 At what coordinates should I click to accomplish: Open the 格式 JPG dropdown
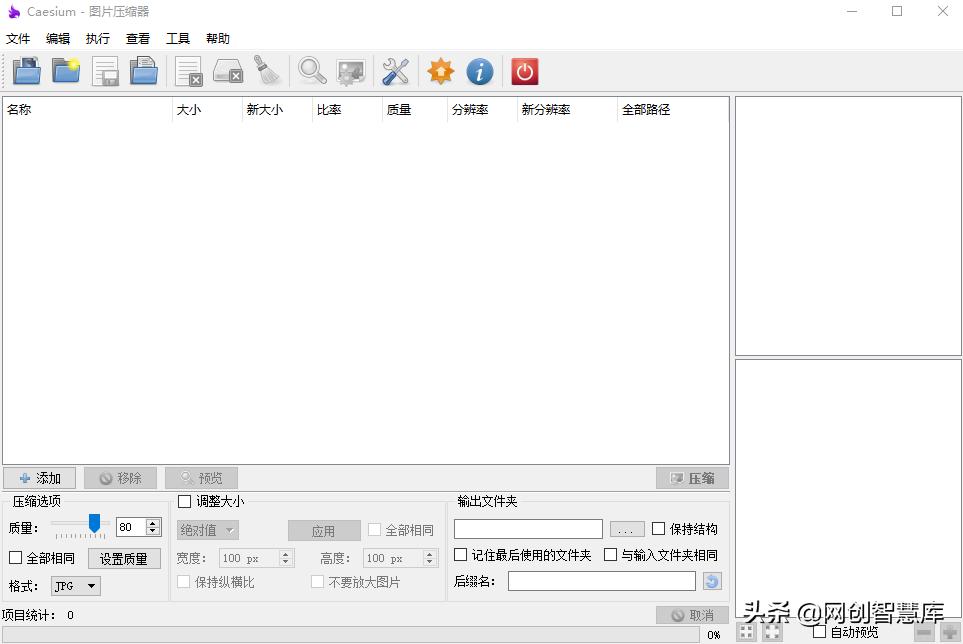point(76,586)
